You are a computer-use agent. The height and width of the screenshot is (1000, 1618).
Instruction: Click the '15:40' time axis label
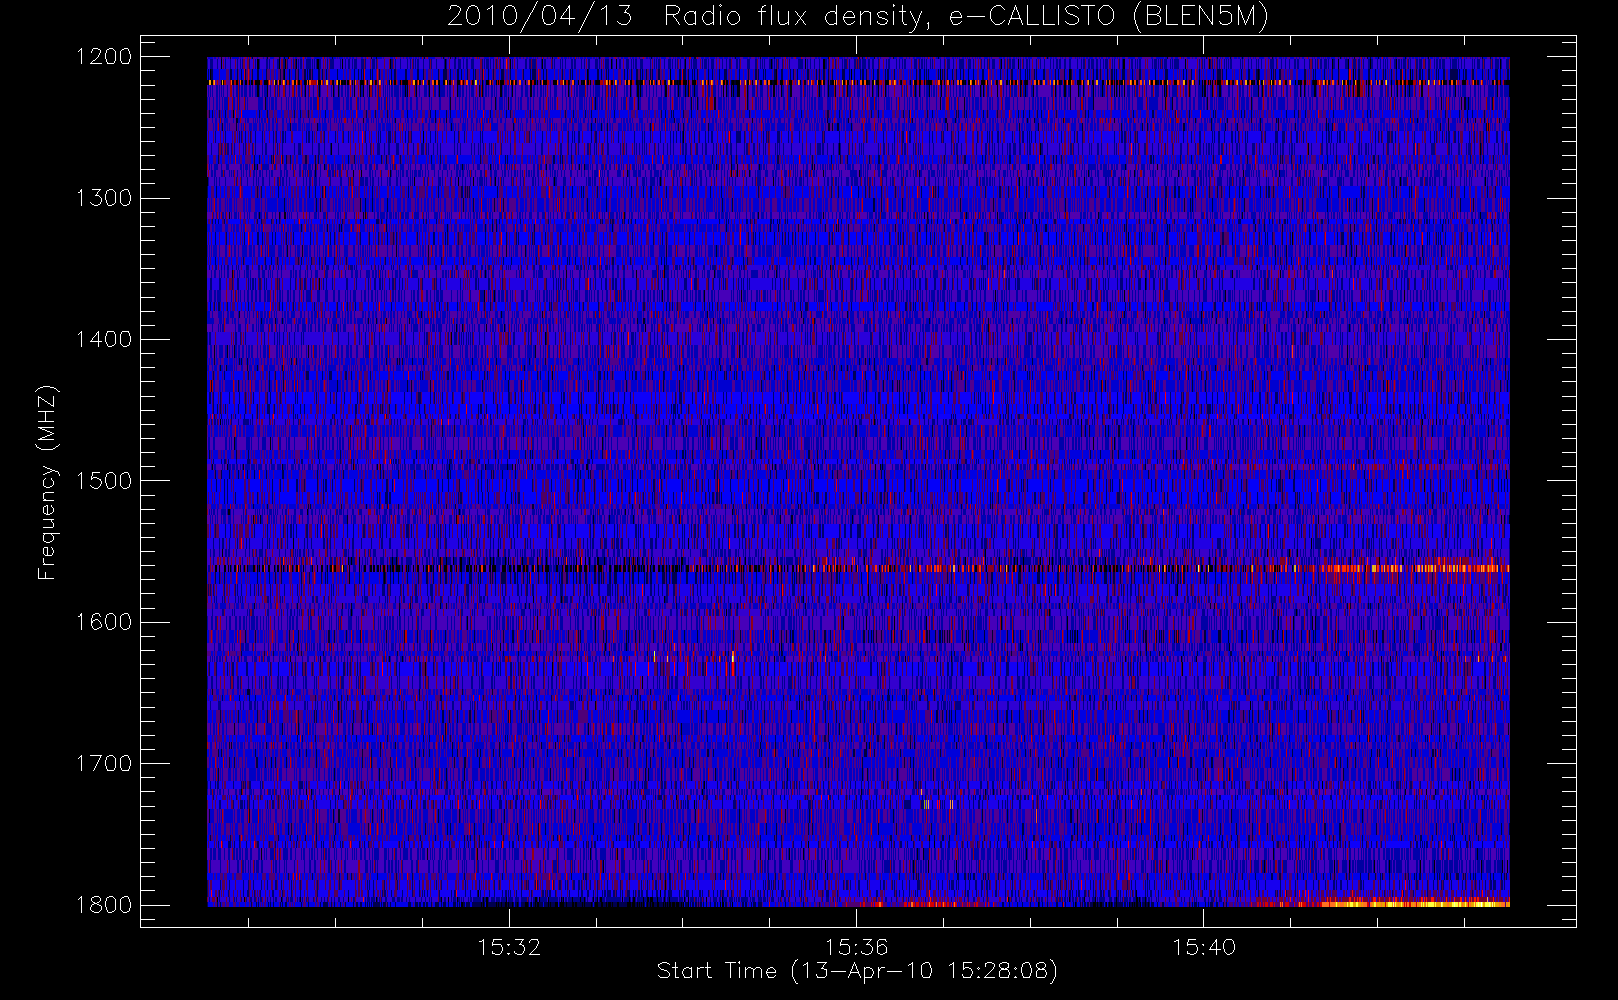point(1203,947)
